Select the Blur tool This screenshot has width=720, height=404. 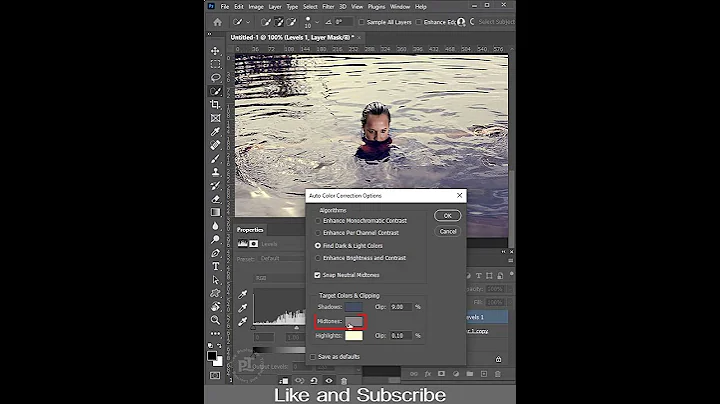tap(215, 226)
